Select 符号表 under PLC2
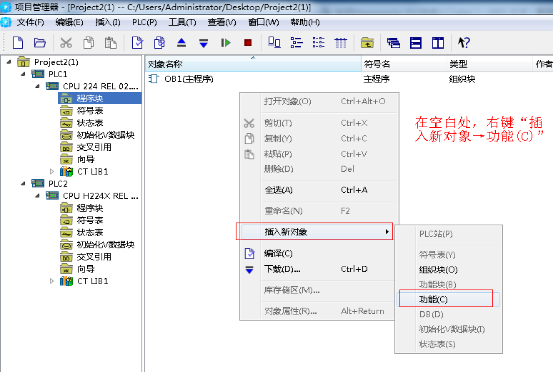The height and width of the screenshot is (372, 554). coord(90,220)
